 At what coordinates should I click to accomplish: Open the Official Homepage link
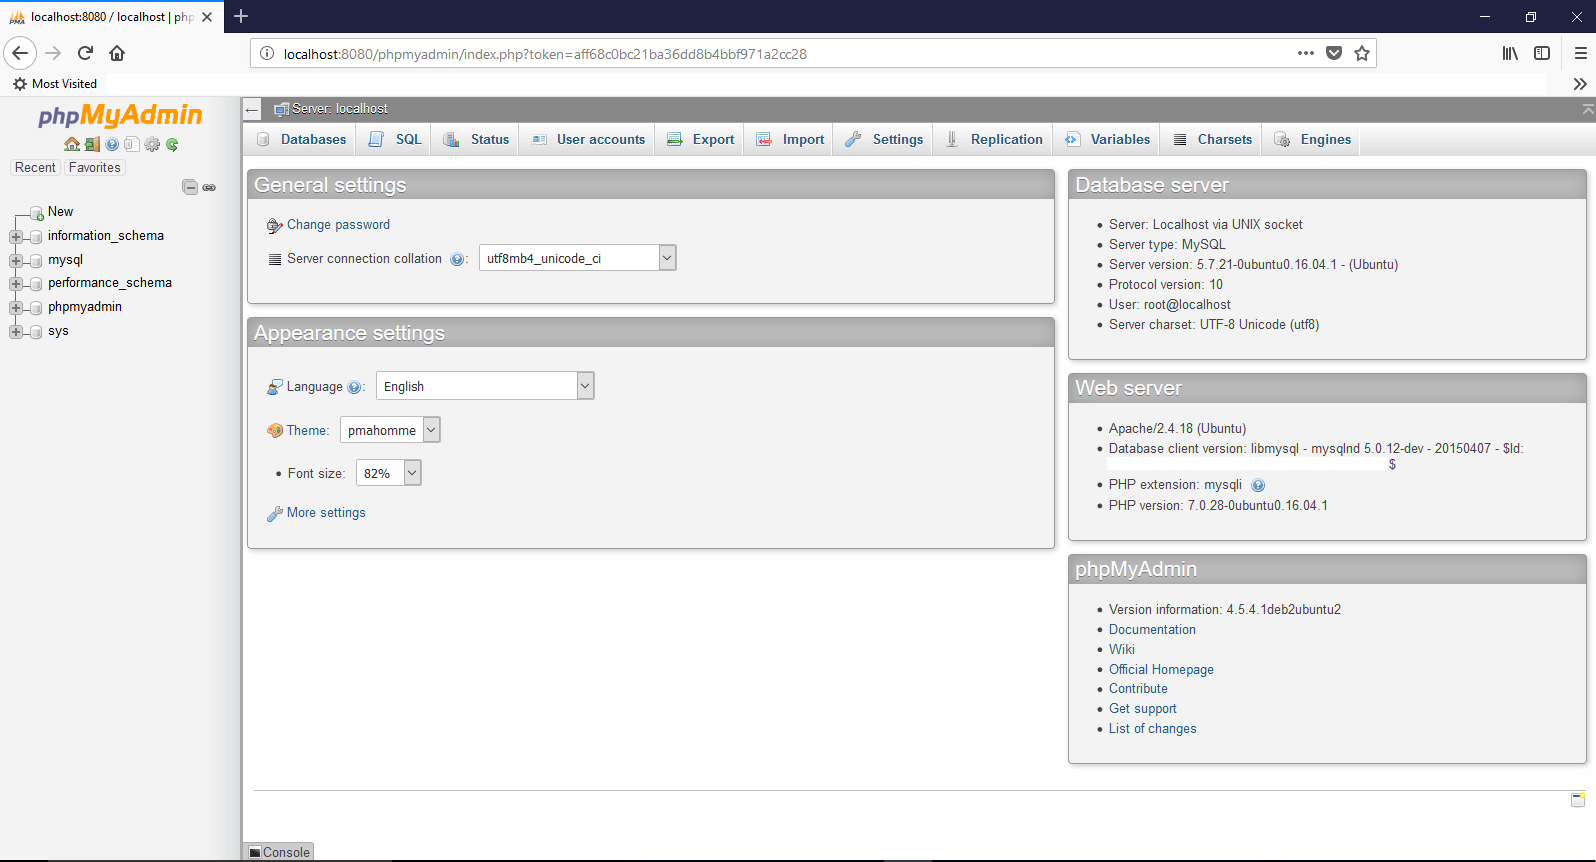1161,670
